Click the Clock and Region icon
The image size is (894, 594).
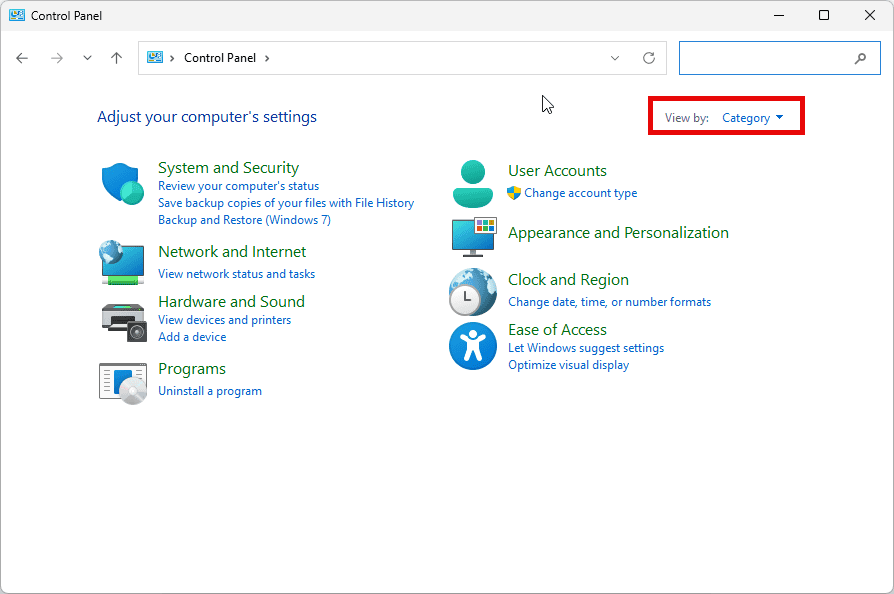[473, 292]
